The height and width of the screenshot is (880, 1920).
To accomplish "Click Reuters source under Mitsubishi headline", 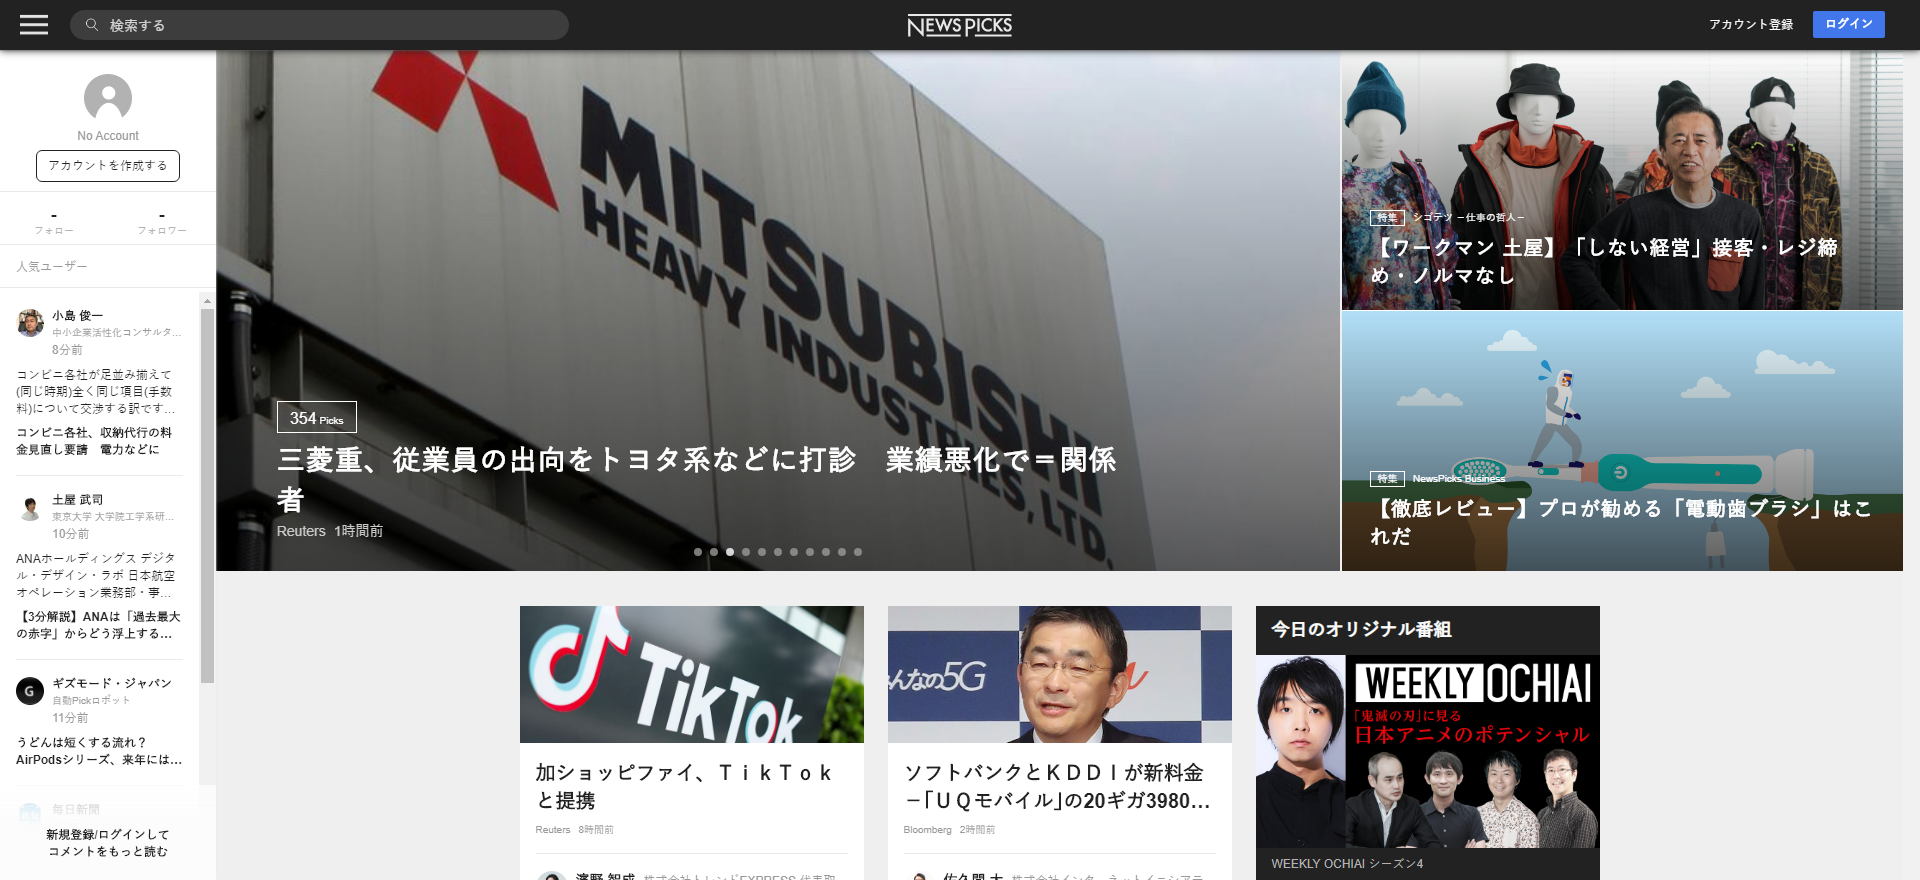I will click(x=301, y=531).
